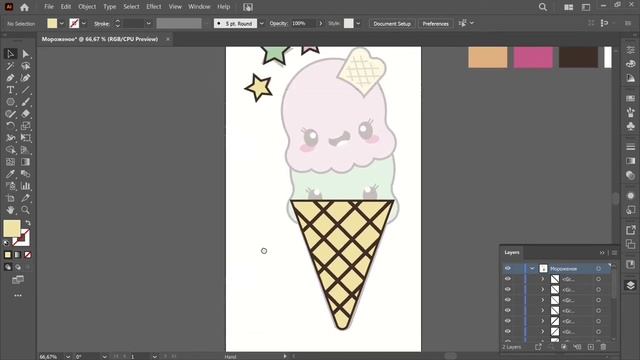This screenshot has height=360, width=640.
Task: Select the Magic Wand tool
Action: (x=11, y=66)
